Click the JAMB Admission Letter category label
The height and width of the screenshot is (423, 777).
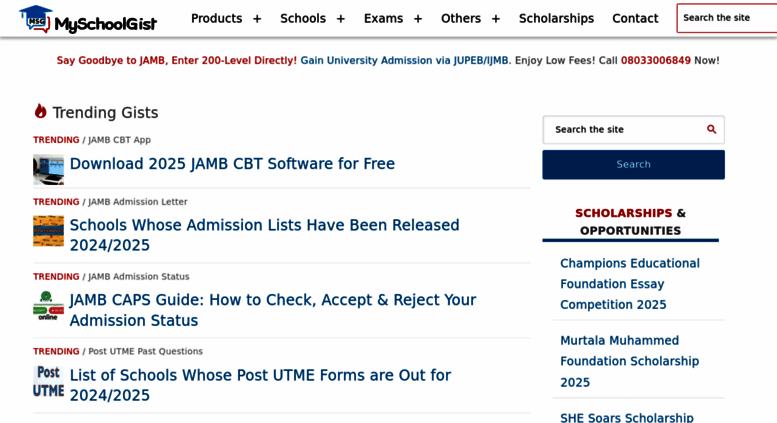[x=138, y=202]
